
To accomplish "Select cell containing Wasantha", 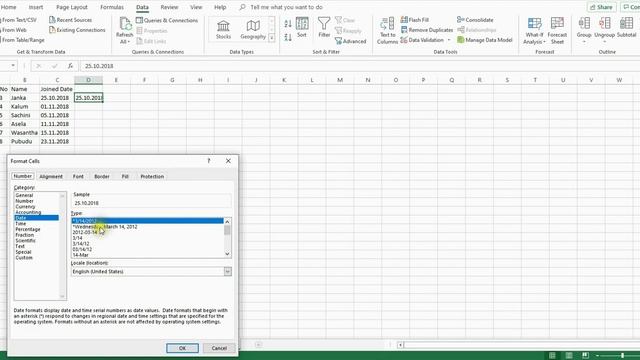I will point(24,133).
